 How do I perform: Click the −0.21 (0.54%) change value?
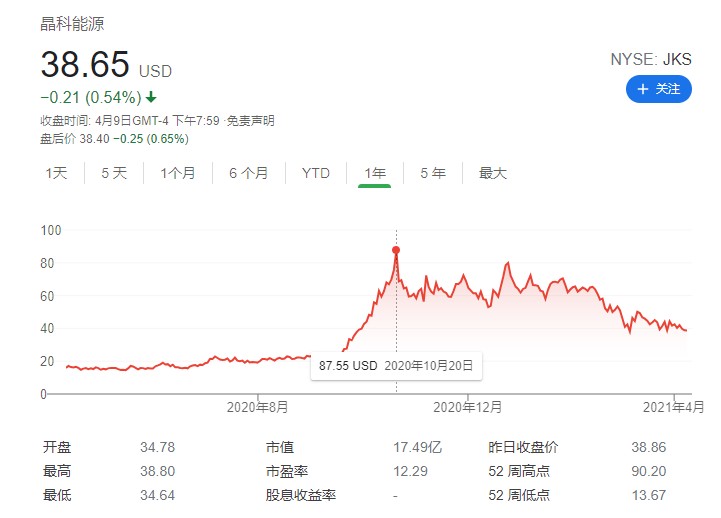pos(91,97)
